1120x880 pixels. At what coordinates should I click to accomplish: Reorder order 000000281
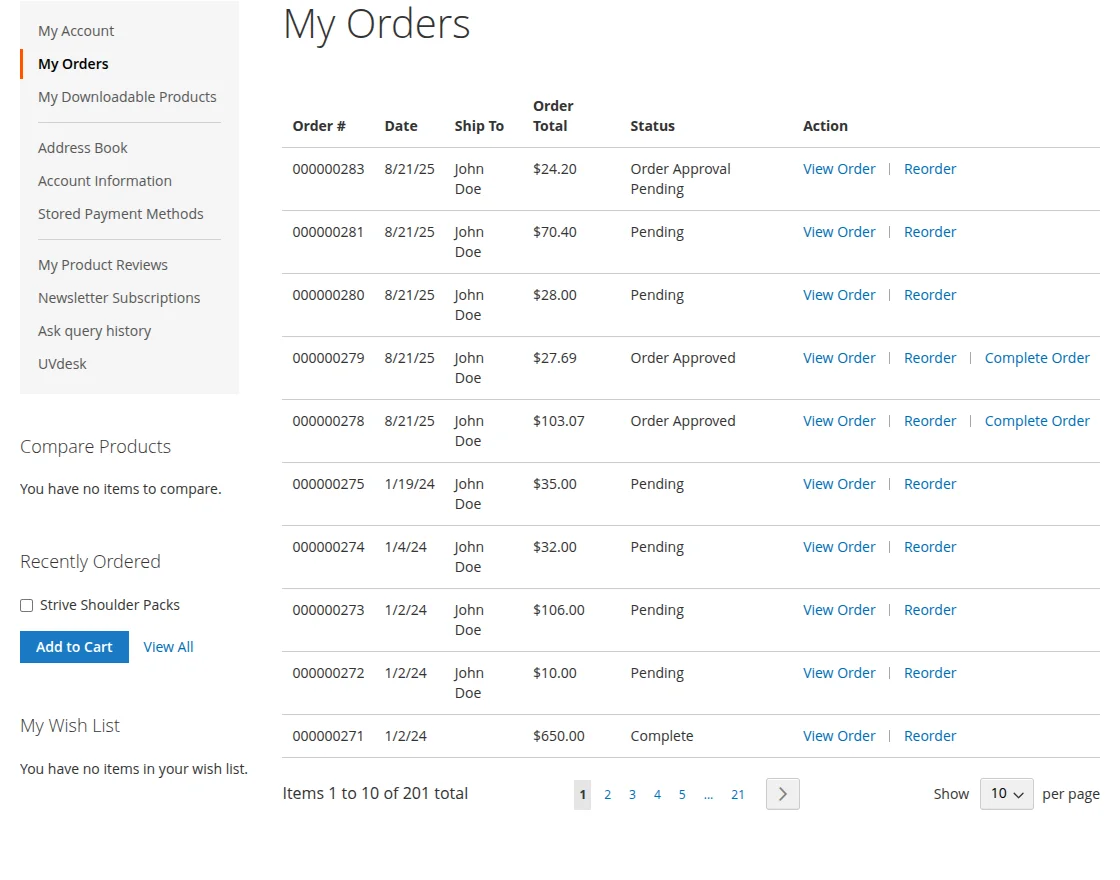pyautogui.click(x=930, y=231)
